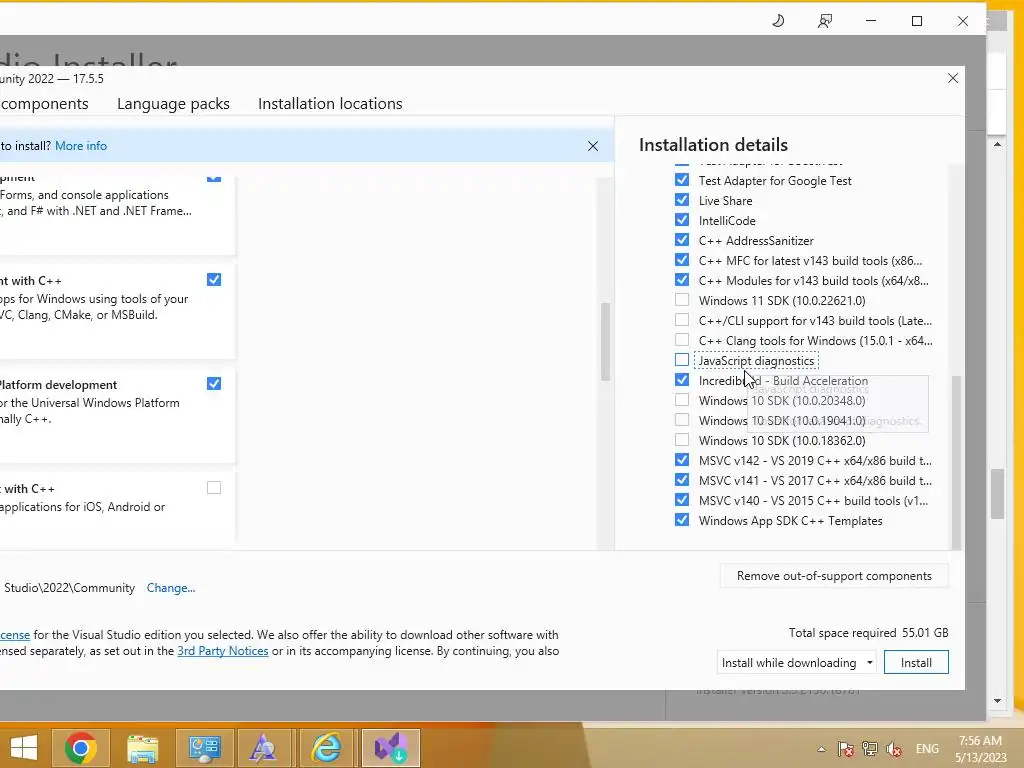Open the taskbar icon beside Internet Explorer

coord(264,748)
